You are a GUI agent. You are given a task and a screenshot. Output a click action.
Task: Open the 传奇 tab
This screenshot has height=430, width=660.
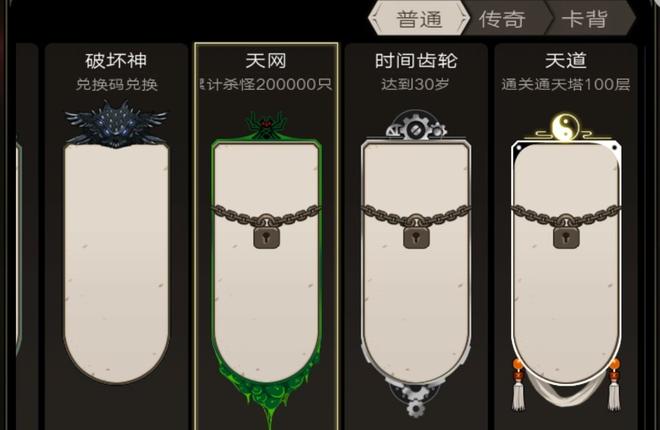pos(502,19)
